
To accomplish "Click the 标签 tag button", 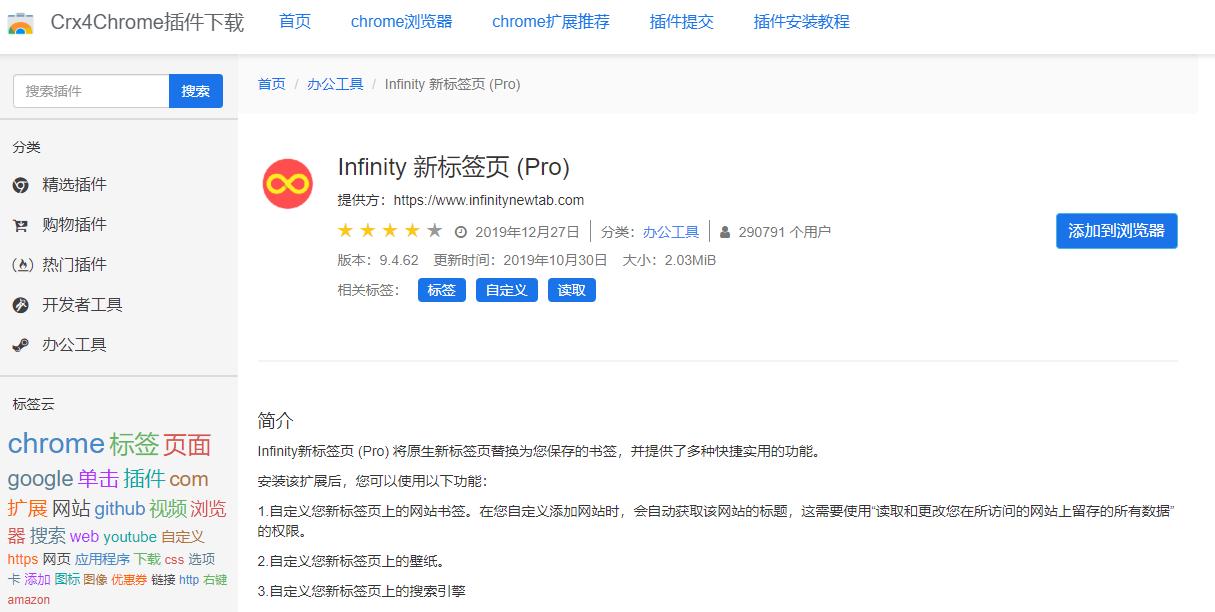I will tap(441, 290).
